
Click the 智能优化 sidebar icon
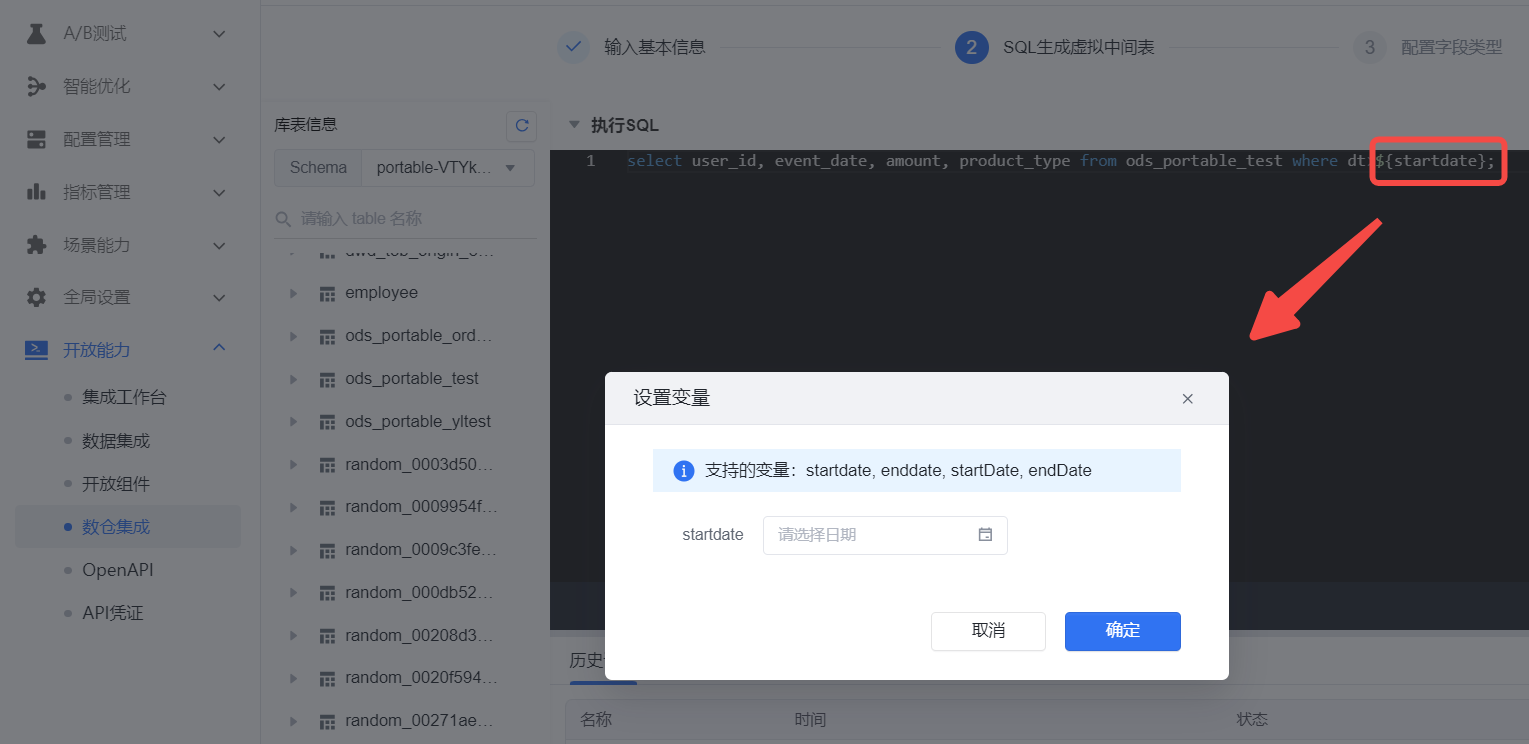37,87
